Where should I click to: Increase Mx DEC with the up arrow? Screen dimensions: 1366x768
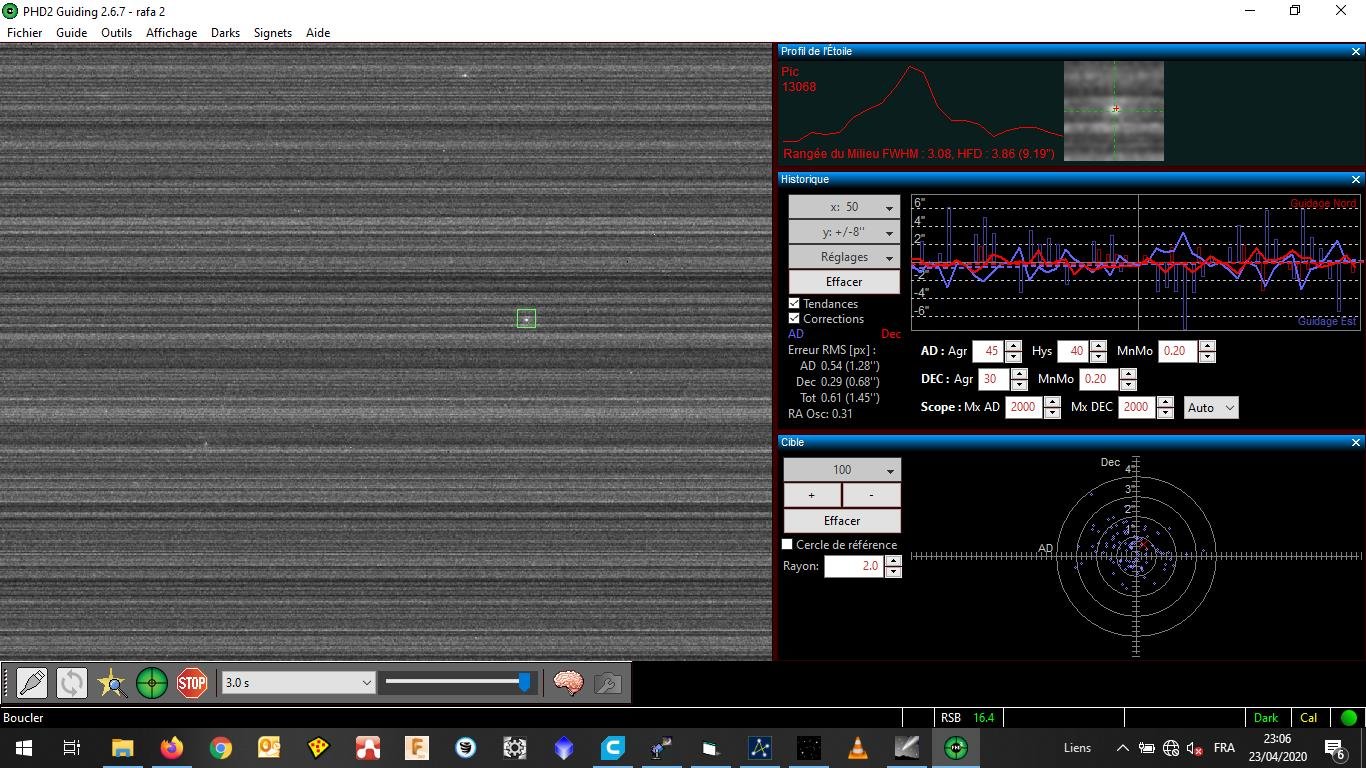tap(1165, 402)
